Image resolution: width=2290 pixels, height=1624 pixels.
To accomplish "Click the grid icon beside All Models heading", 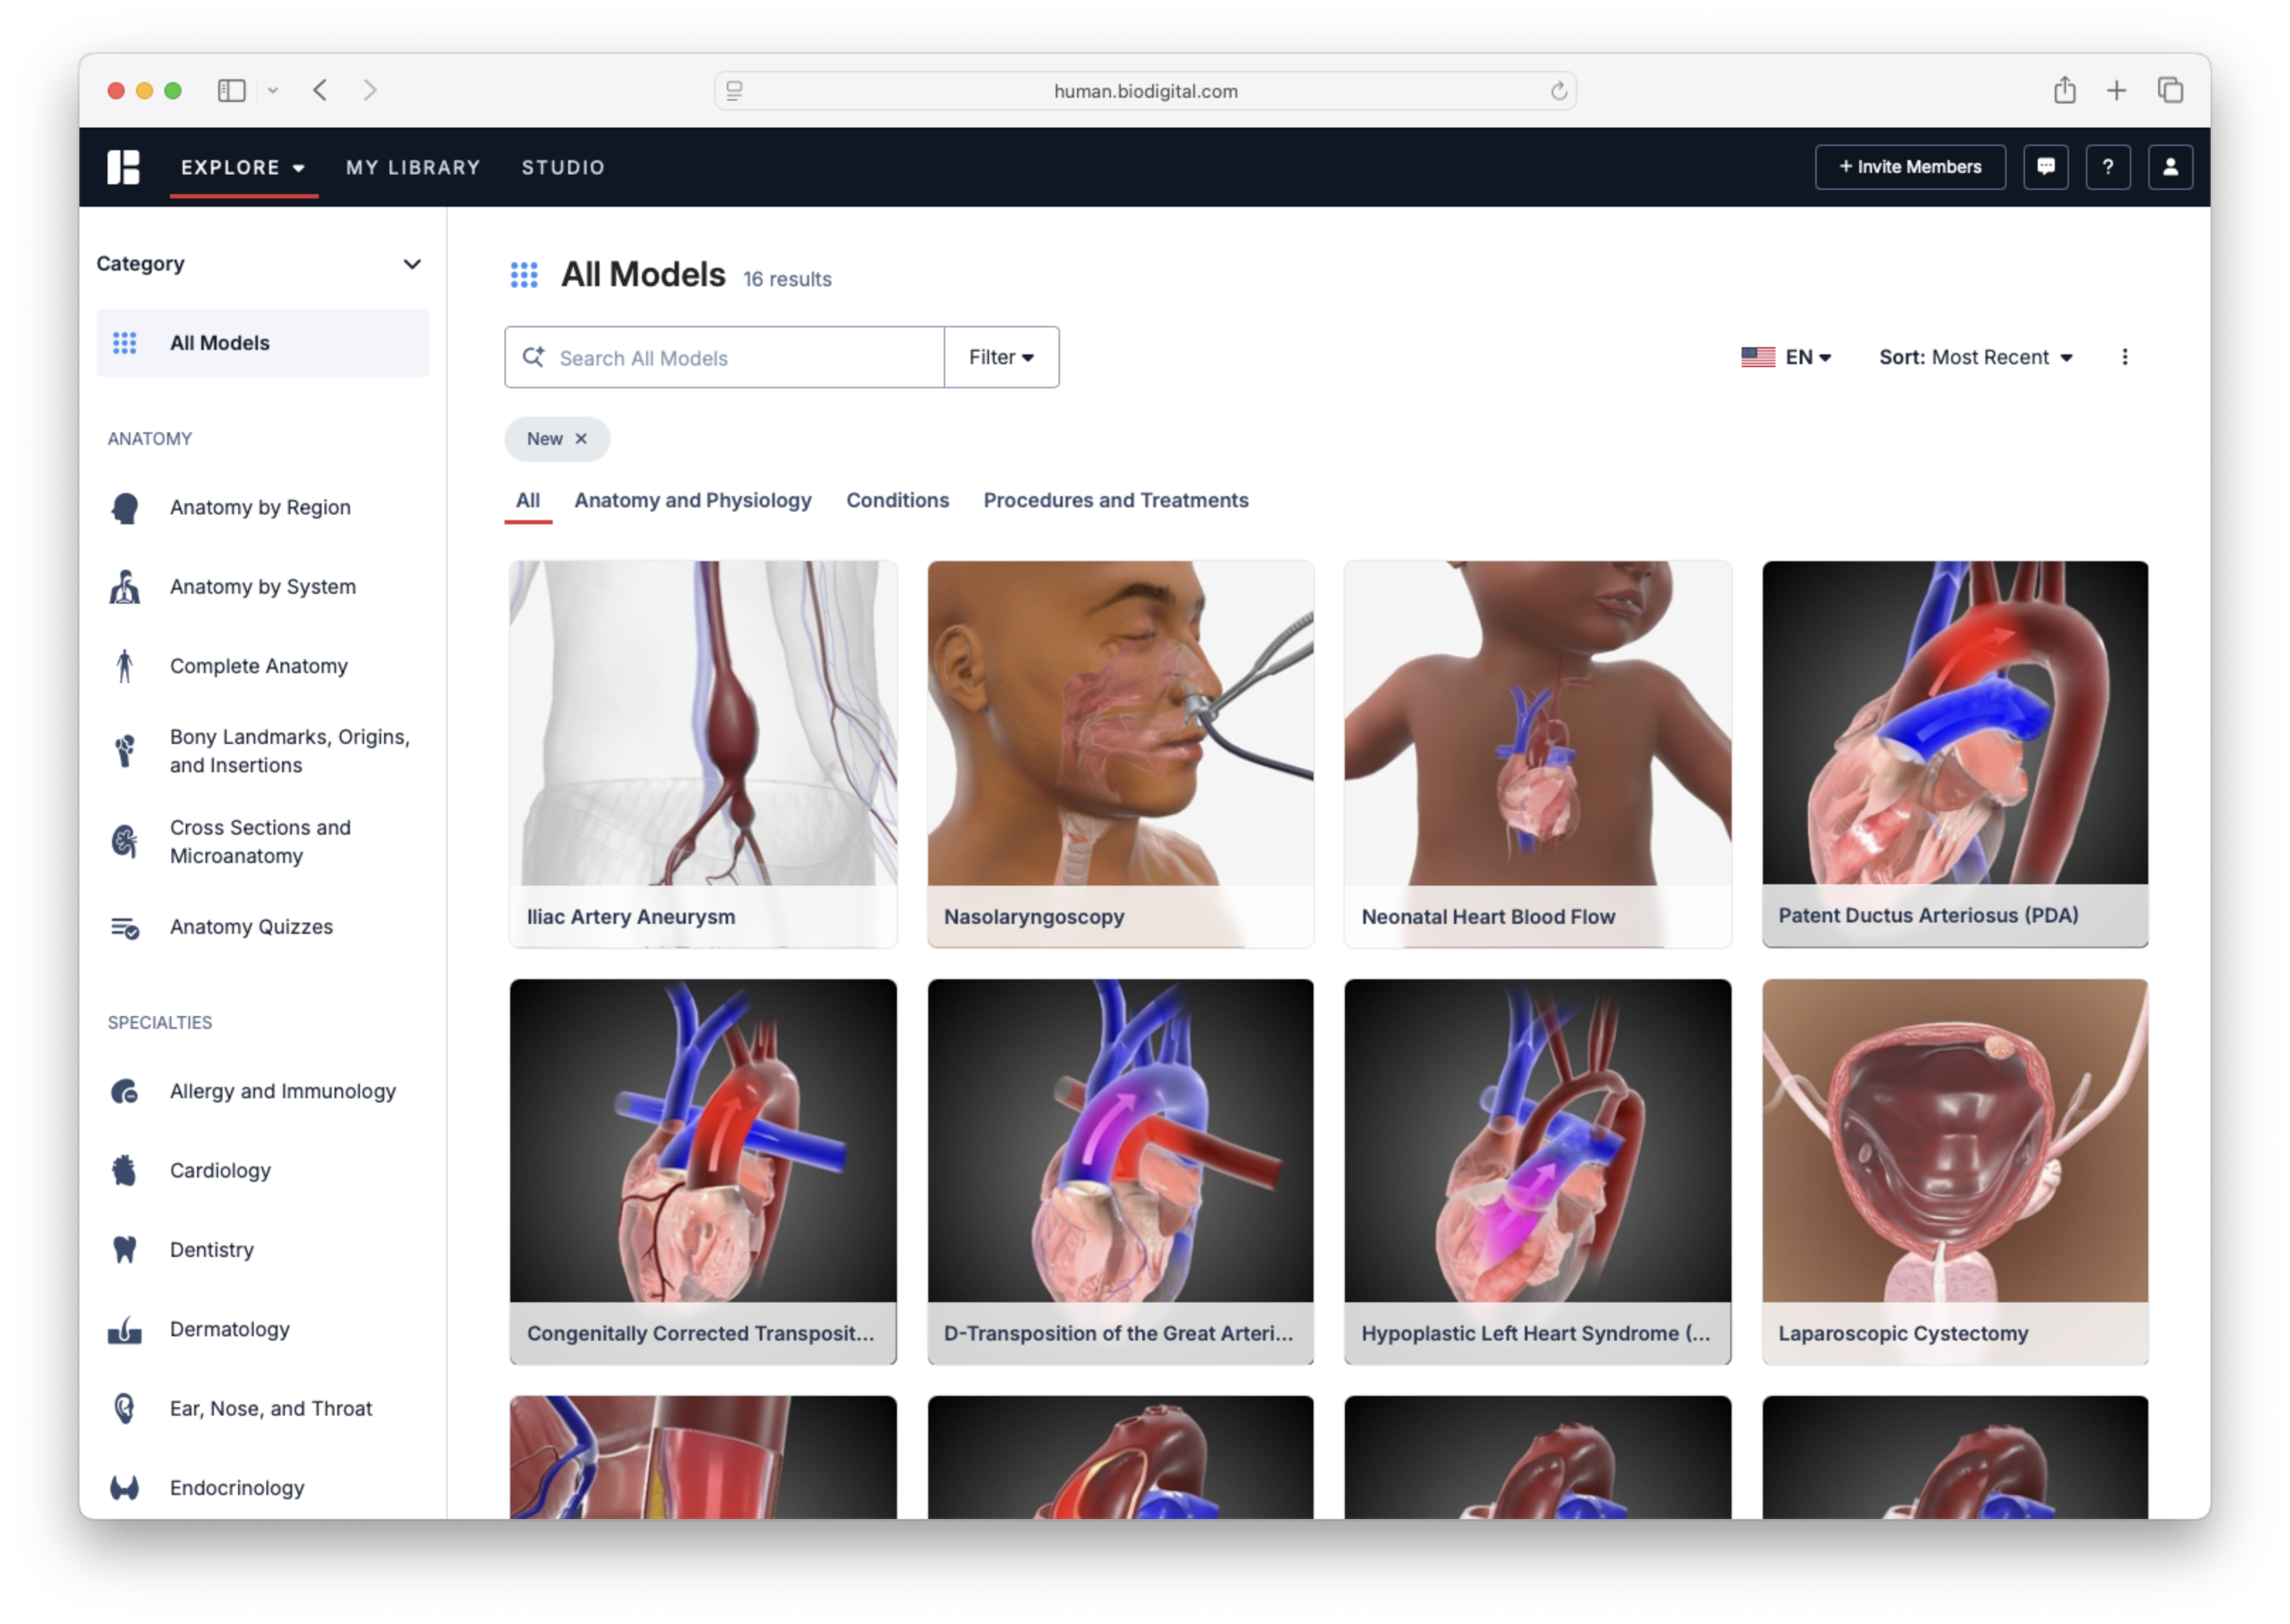I will point(524,275).
